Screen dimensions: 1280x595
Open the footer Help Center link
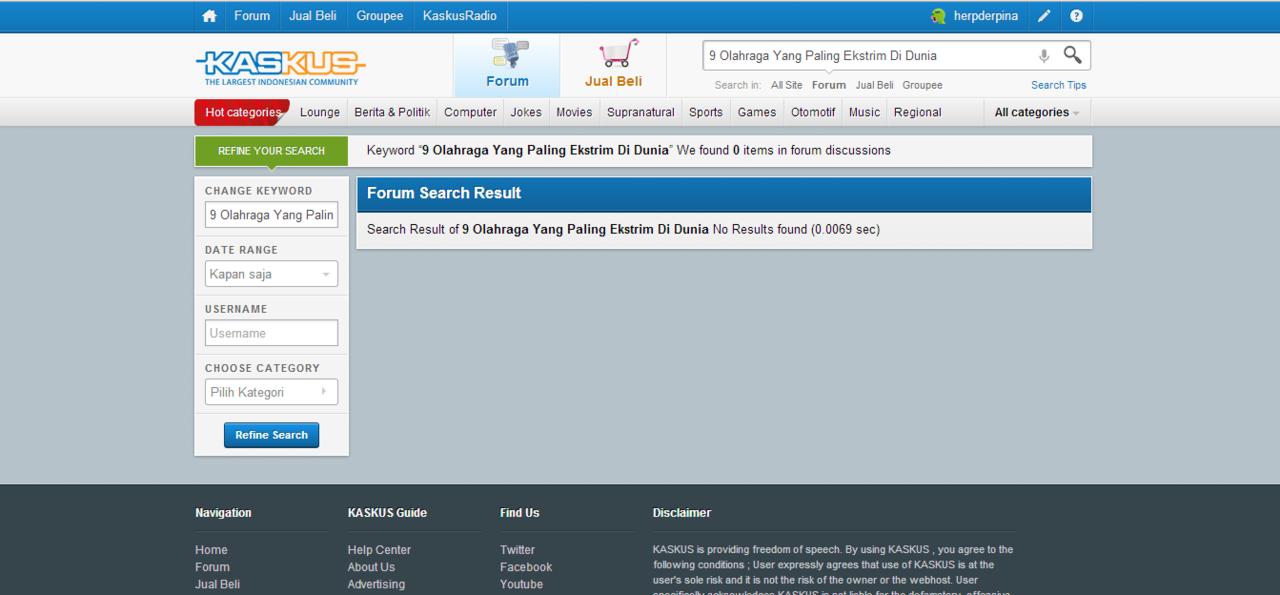(x=379, y=550)
